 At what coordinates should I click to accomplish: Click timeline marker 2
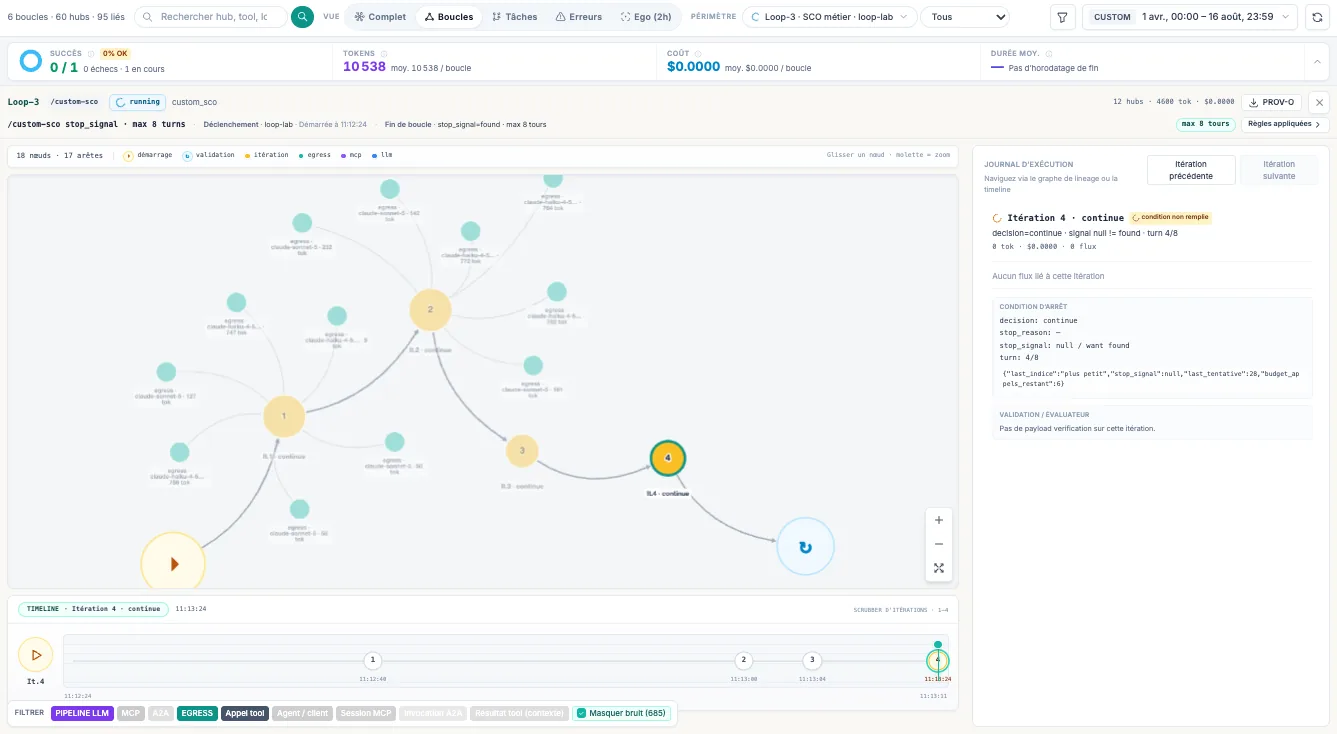pos(743,660)
